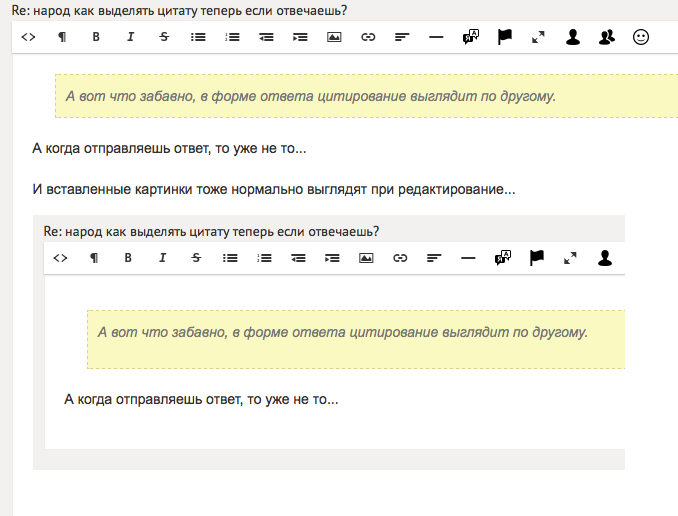
Task: Expand the editor to fullscreen
Action: (x=539, y=37)
